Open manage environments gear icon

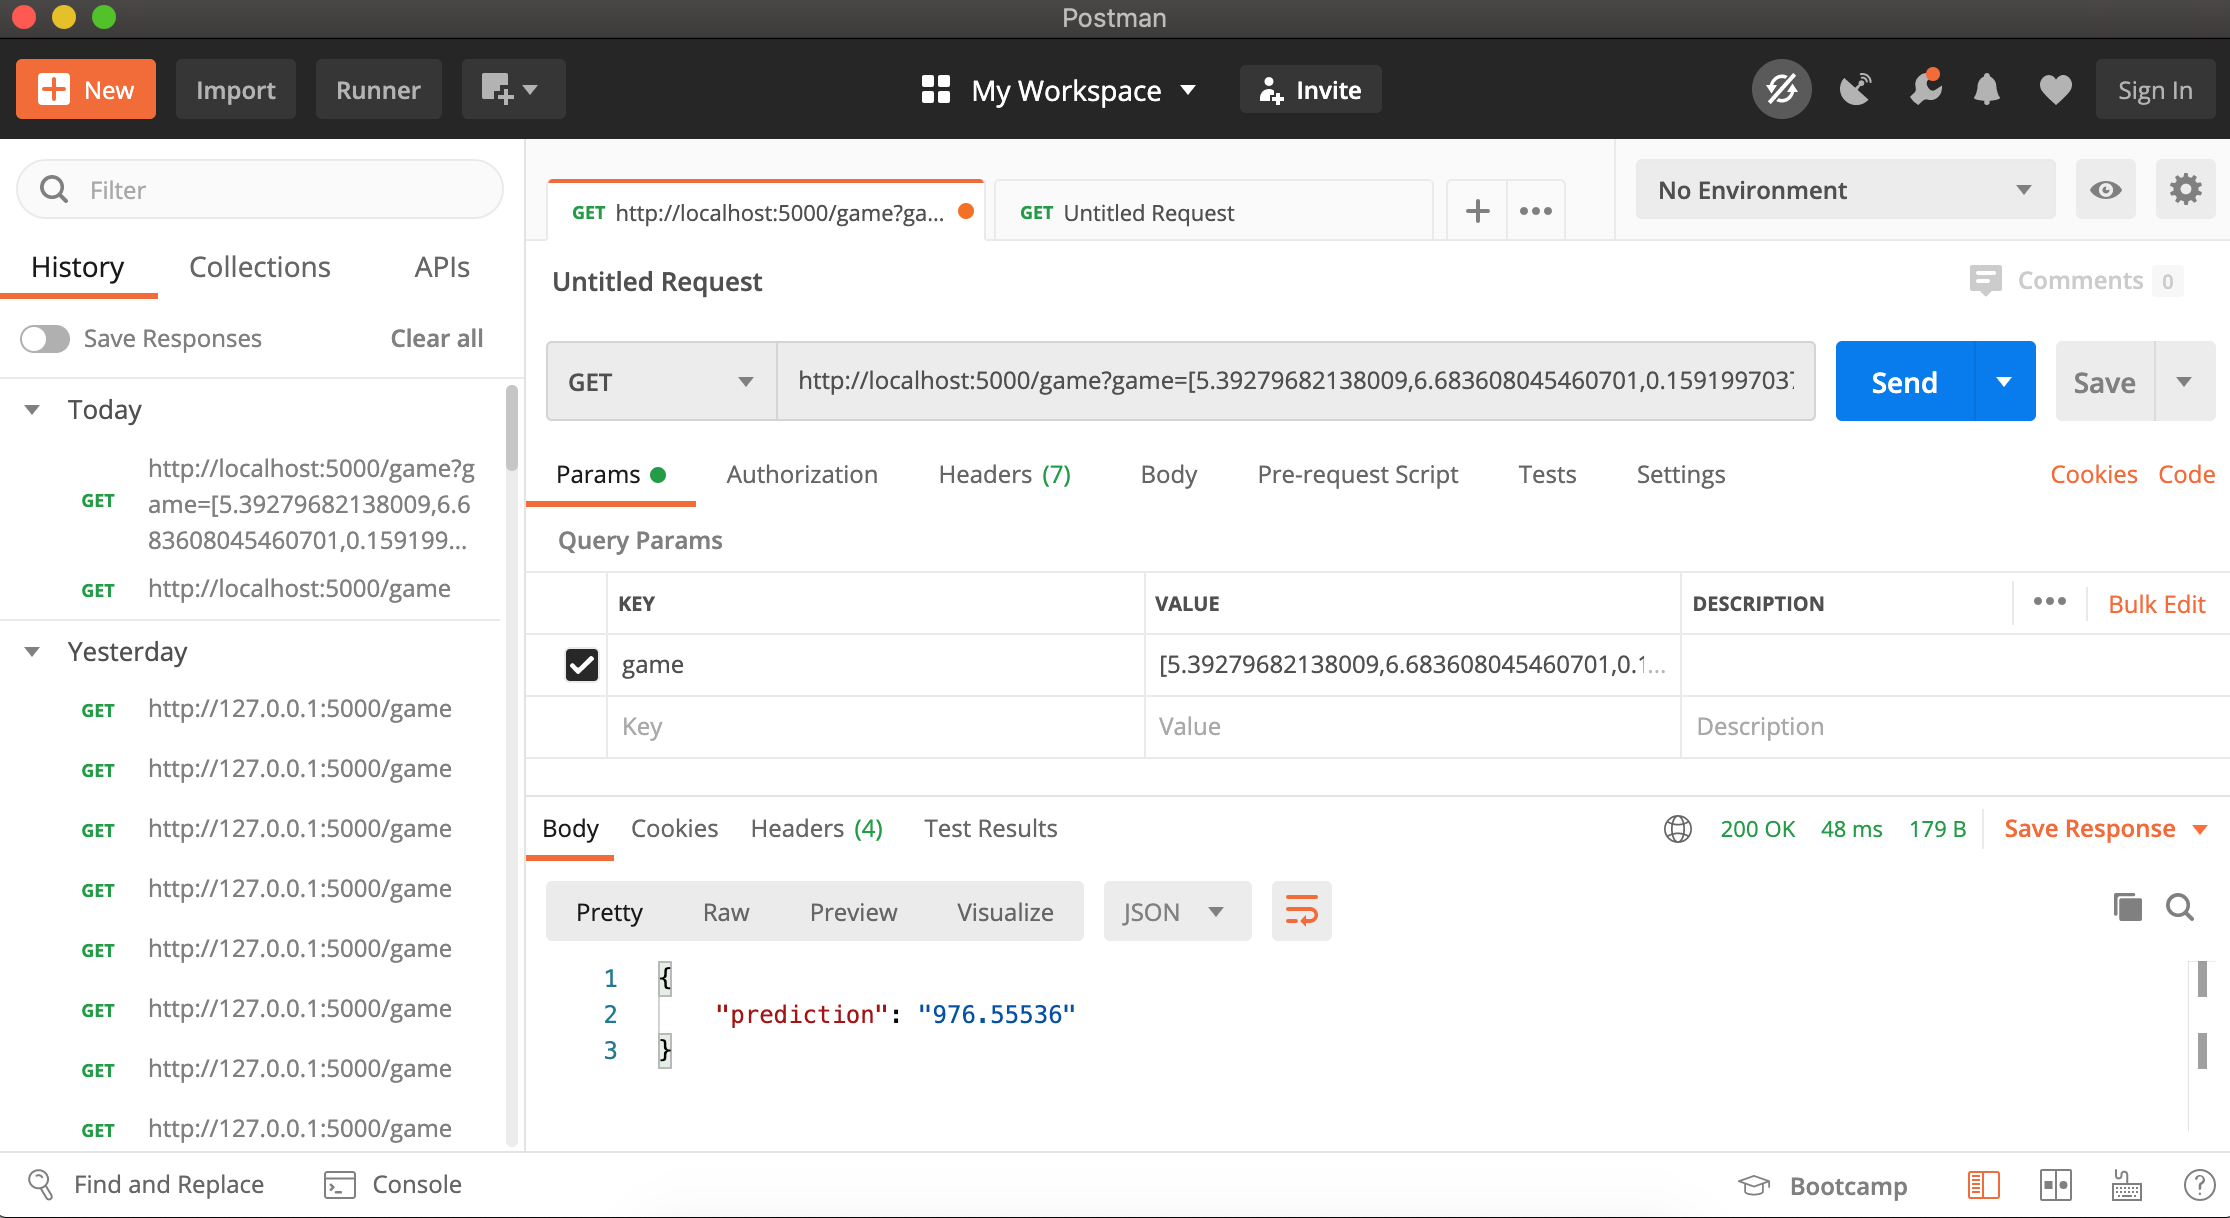2185,190
